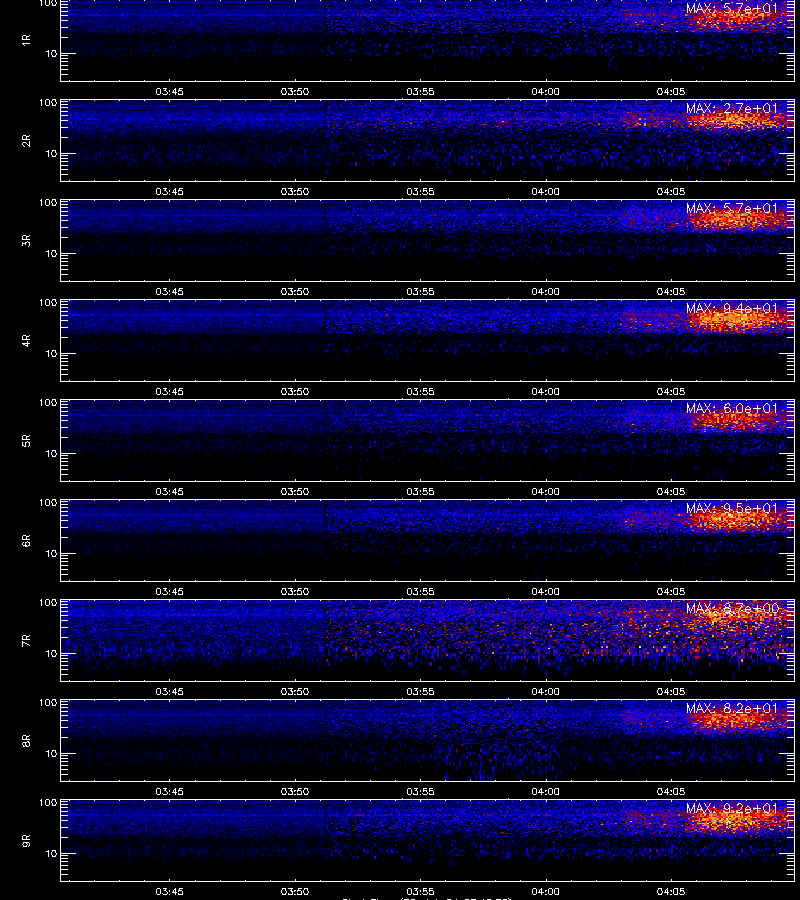
Task: Click the 5R panel label
Action: [26, 440]
